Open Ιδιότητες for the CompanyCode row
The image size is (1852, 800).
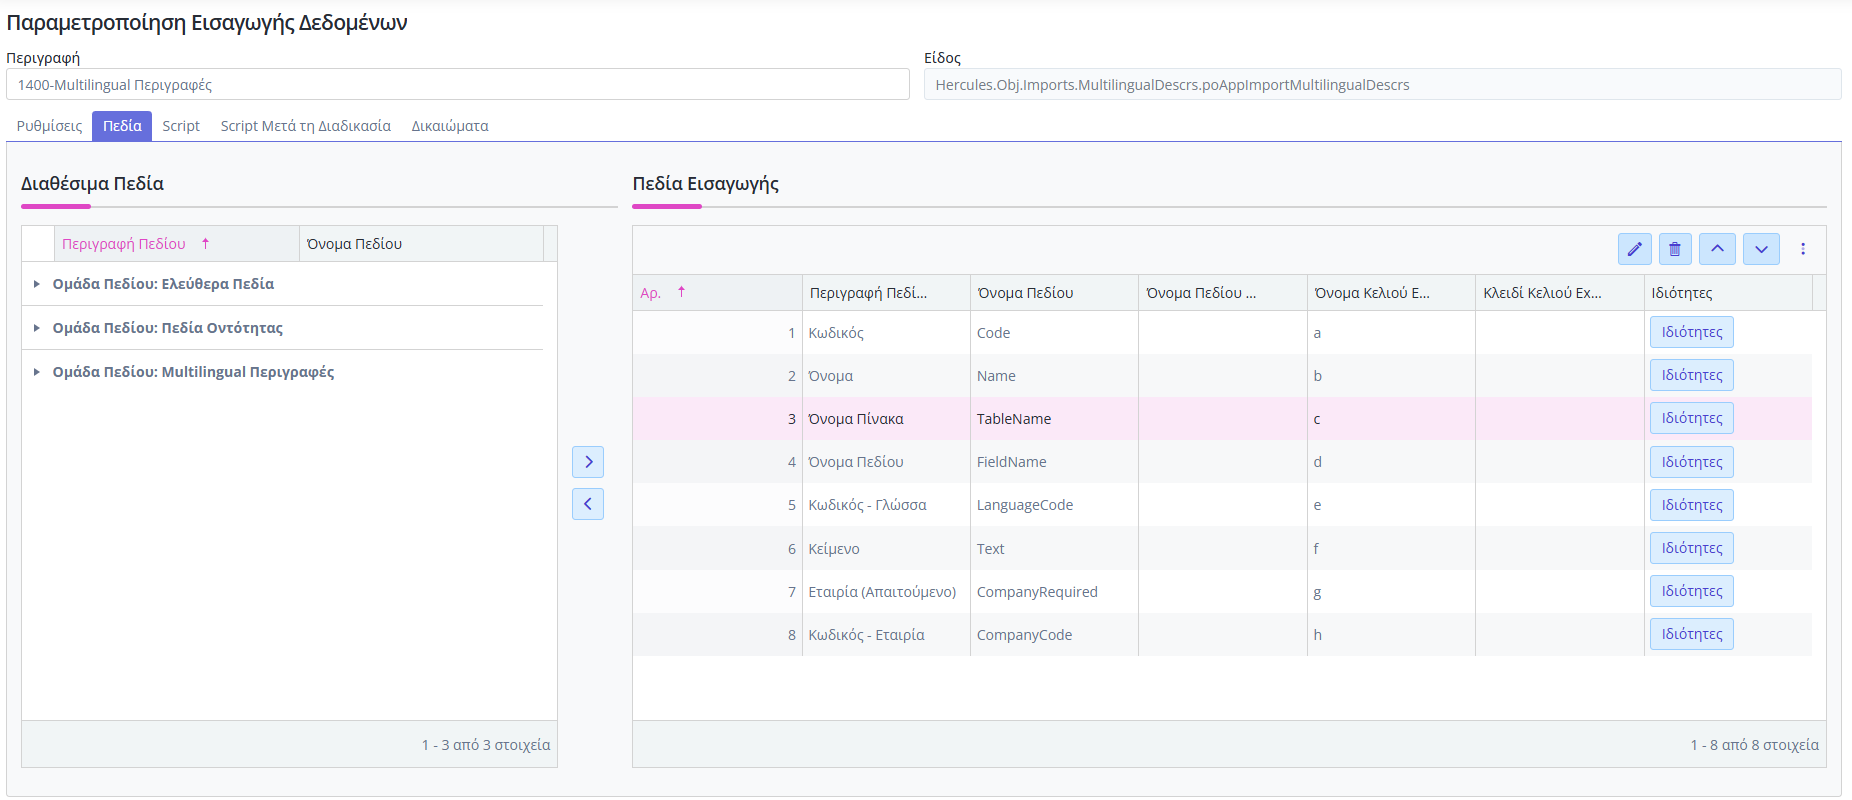click(1691, 634)
